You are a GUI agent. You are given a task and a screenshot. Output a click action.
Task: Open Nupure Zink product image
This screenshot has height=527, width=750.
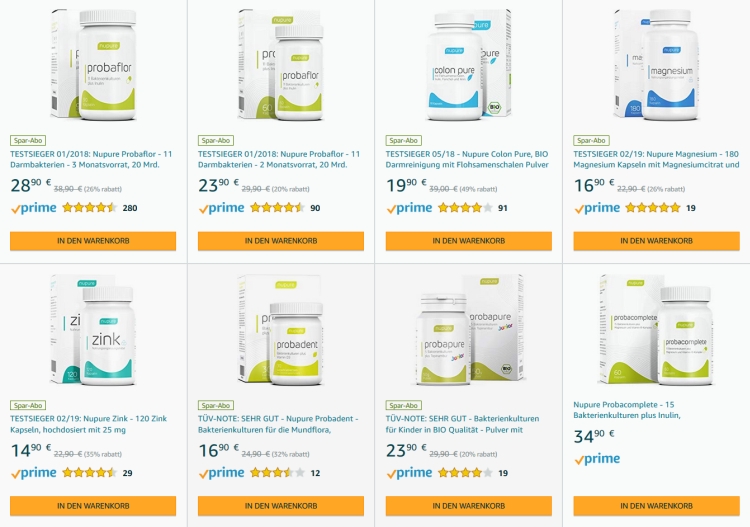93,330
